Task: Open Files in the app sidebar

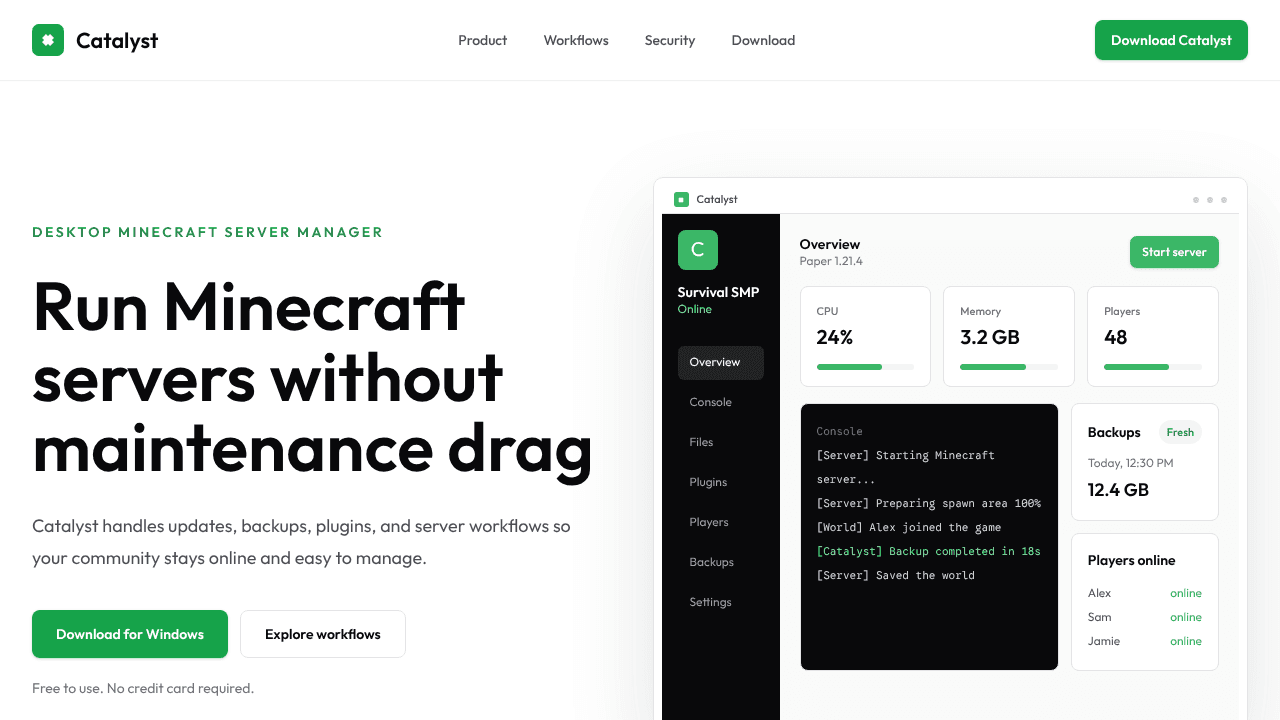Action: point(721,442)
